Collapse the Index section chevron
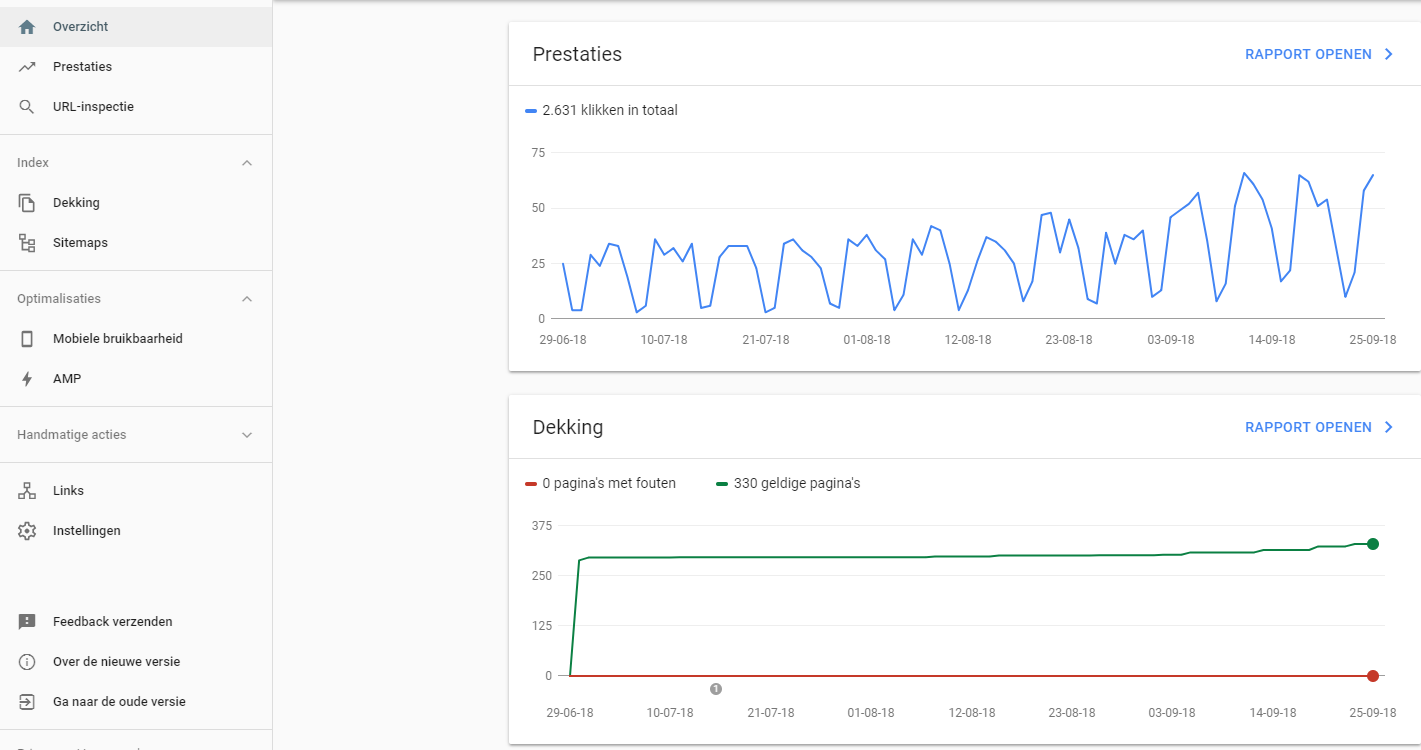The width and height of the screenshot is (1421, 750). point(247,163)
